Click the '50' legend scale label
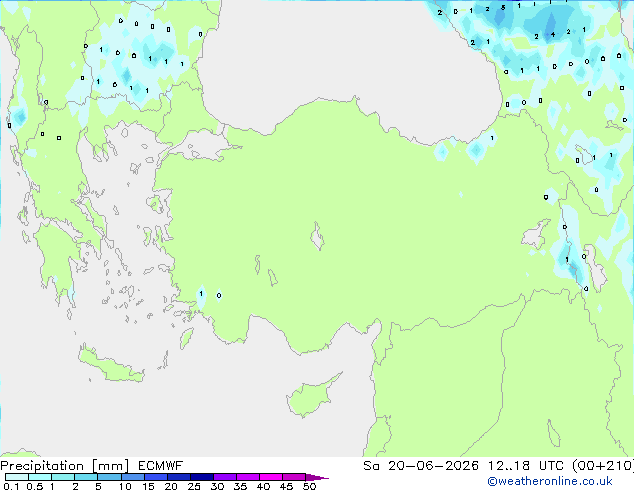The height and width of the screenshot is (490, 634). point(310,486)
